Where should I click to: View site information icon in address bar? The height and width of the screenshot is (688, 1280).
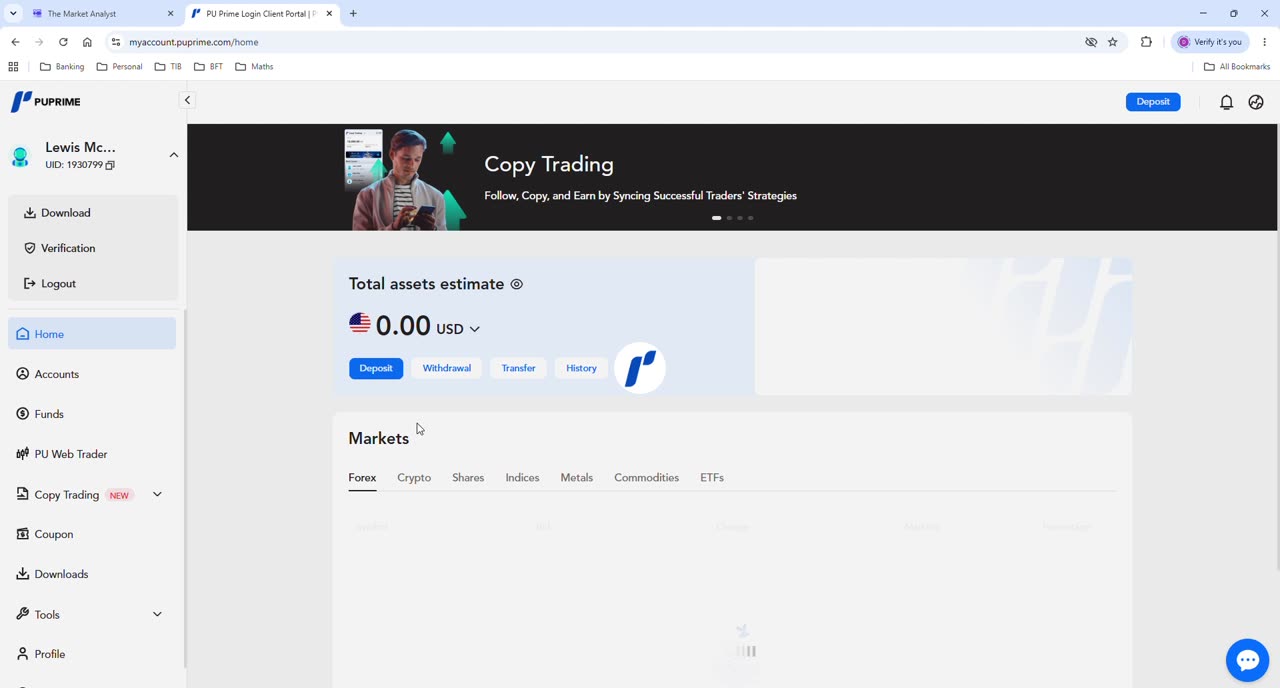116,42
